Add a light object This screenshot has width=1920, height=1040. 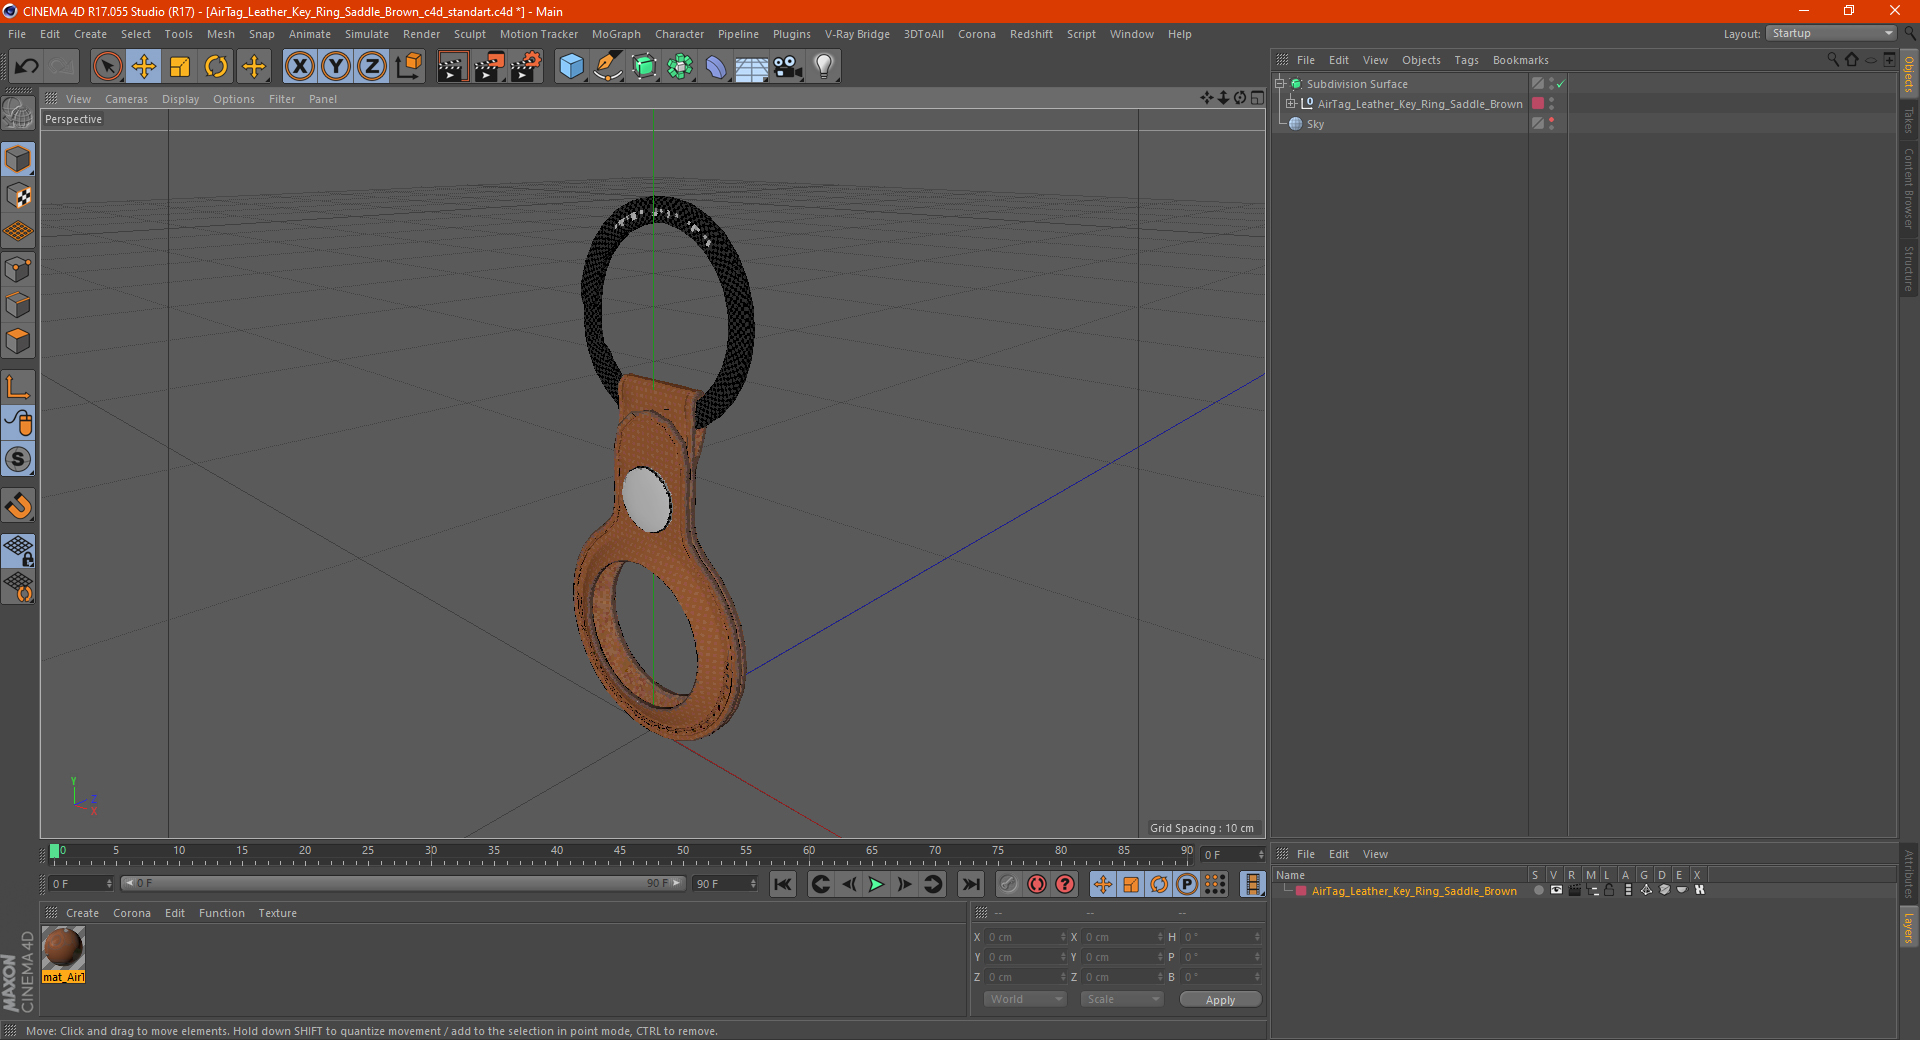pos(824,67)
